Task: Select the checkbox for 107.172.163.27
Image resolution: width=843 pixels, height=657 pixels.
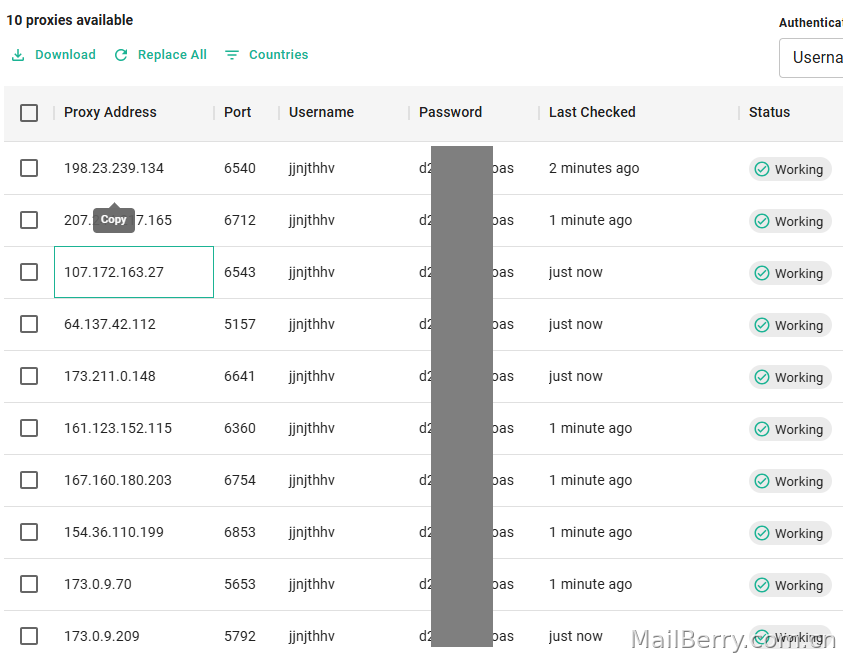Action: [29, 272]
